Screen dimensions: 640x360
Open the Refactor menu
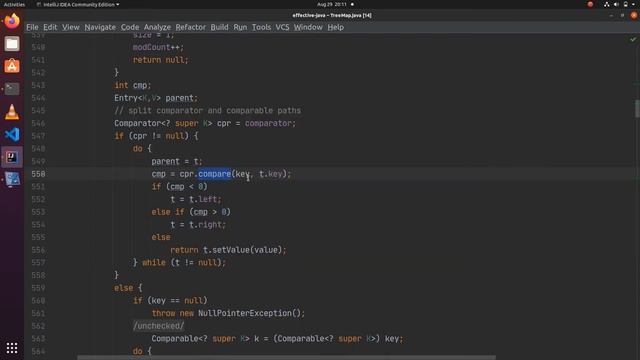pos(191,27)
